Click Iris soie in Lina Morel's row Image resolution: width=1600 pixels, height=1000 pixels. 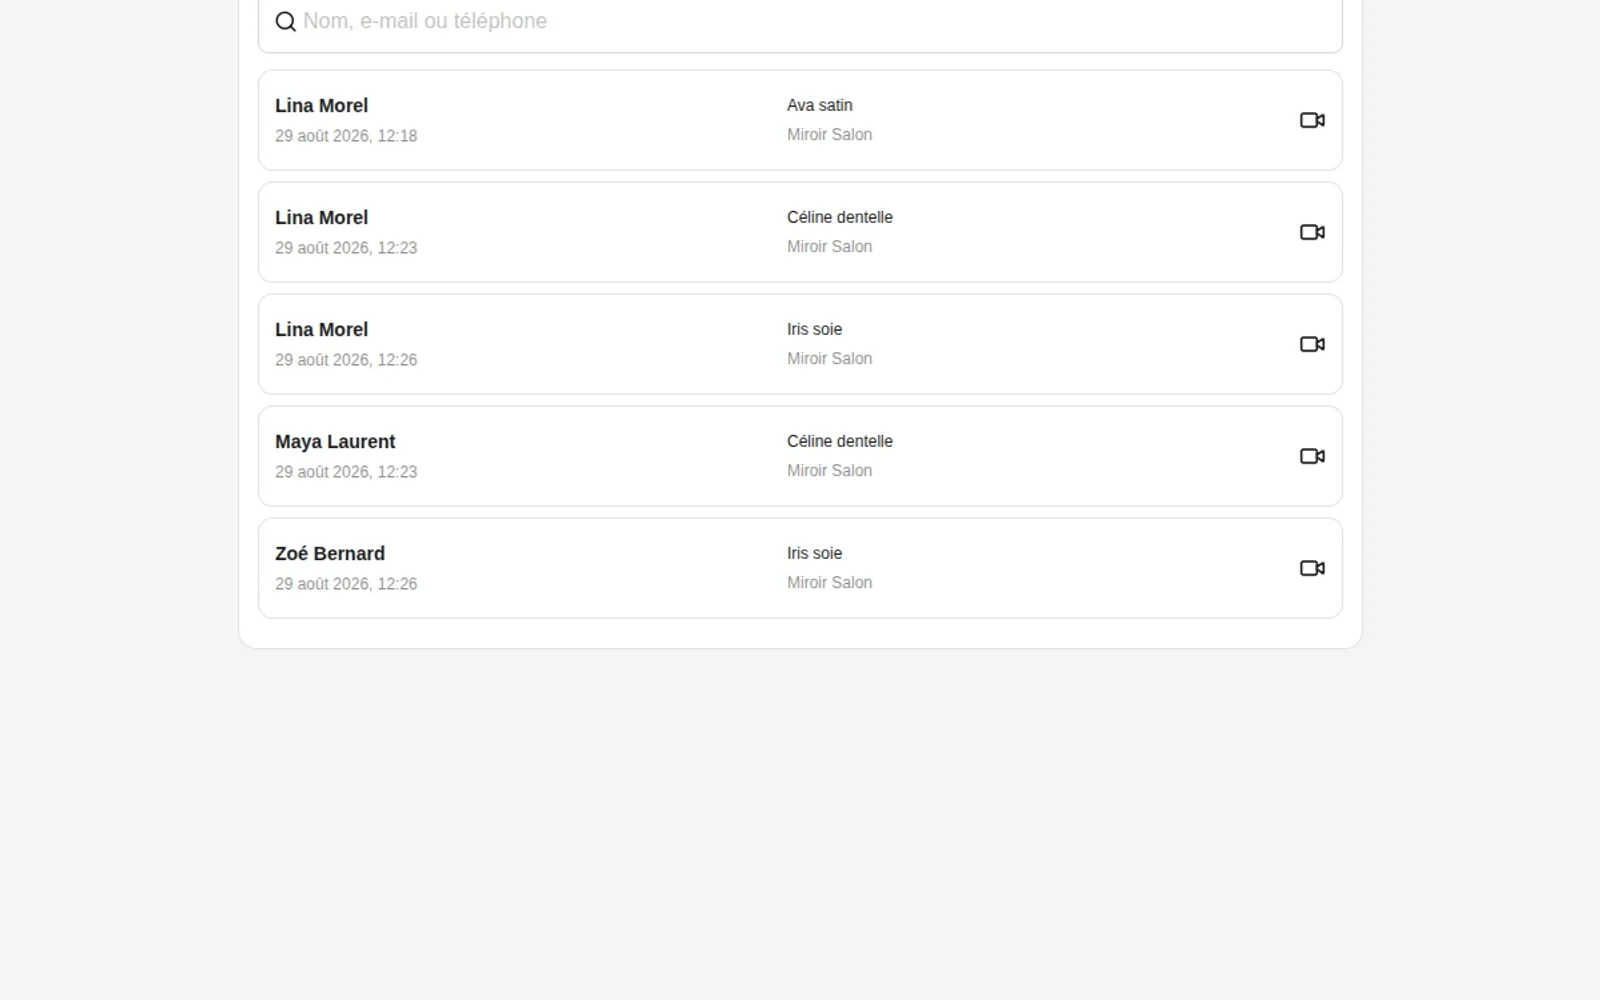click(x=815, y=329)
